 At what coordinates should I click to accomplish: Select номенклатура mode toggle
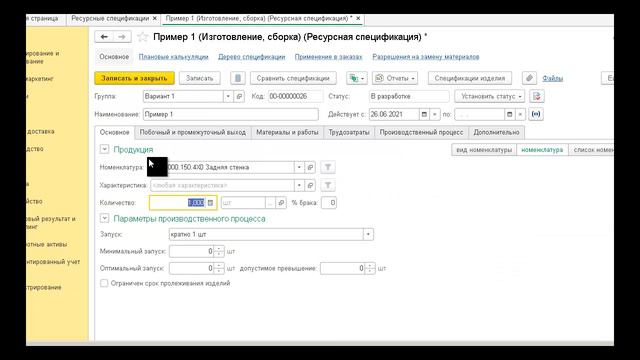[x=542, y=150]
